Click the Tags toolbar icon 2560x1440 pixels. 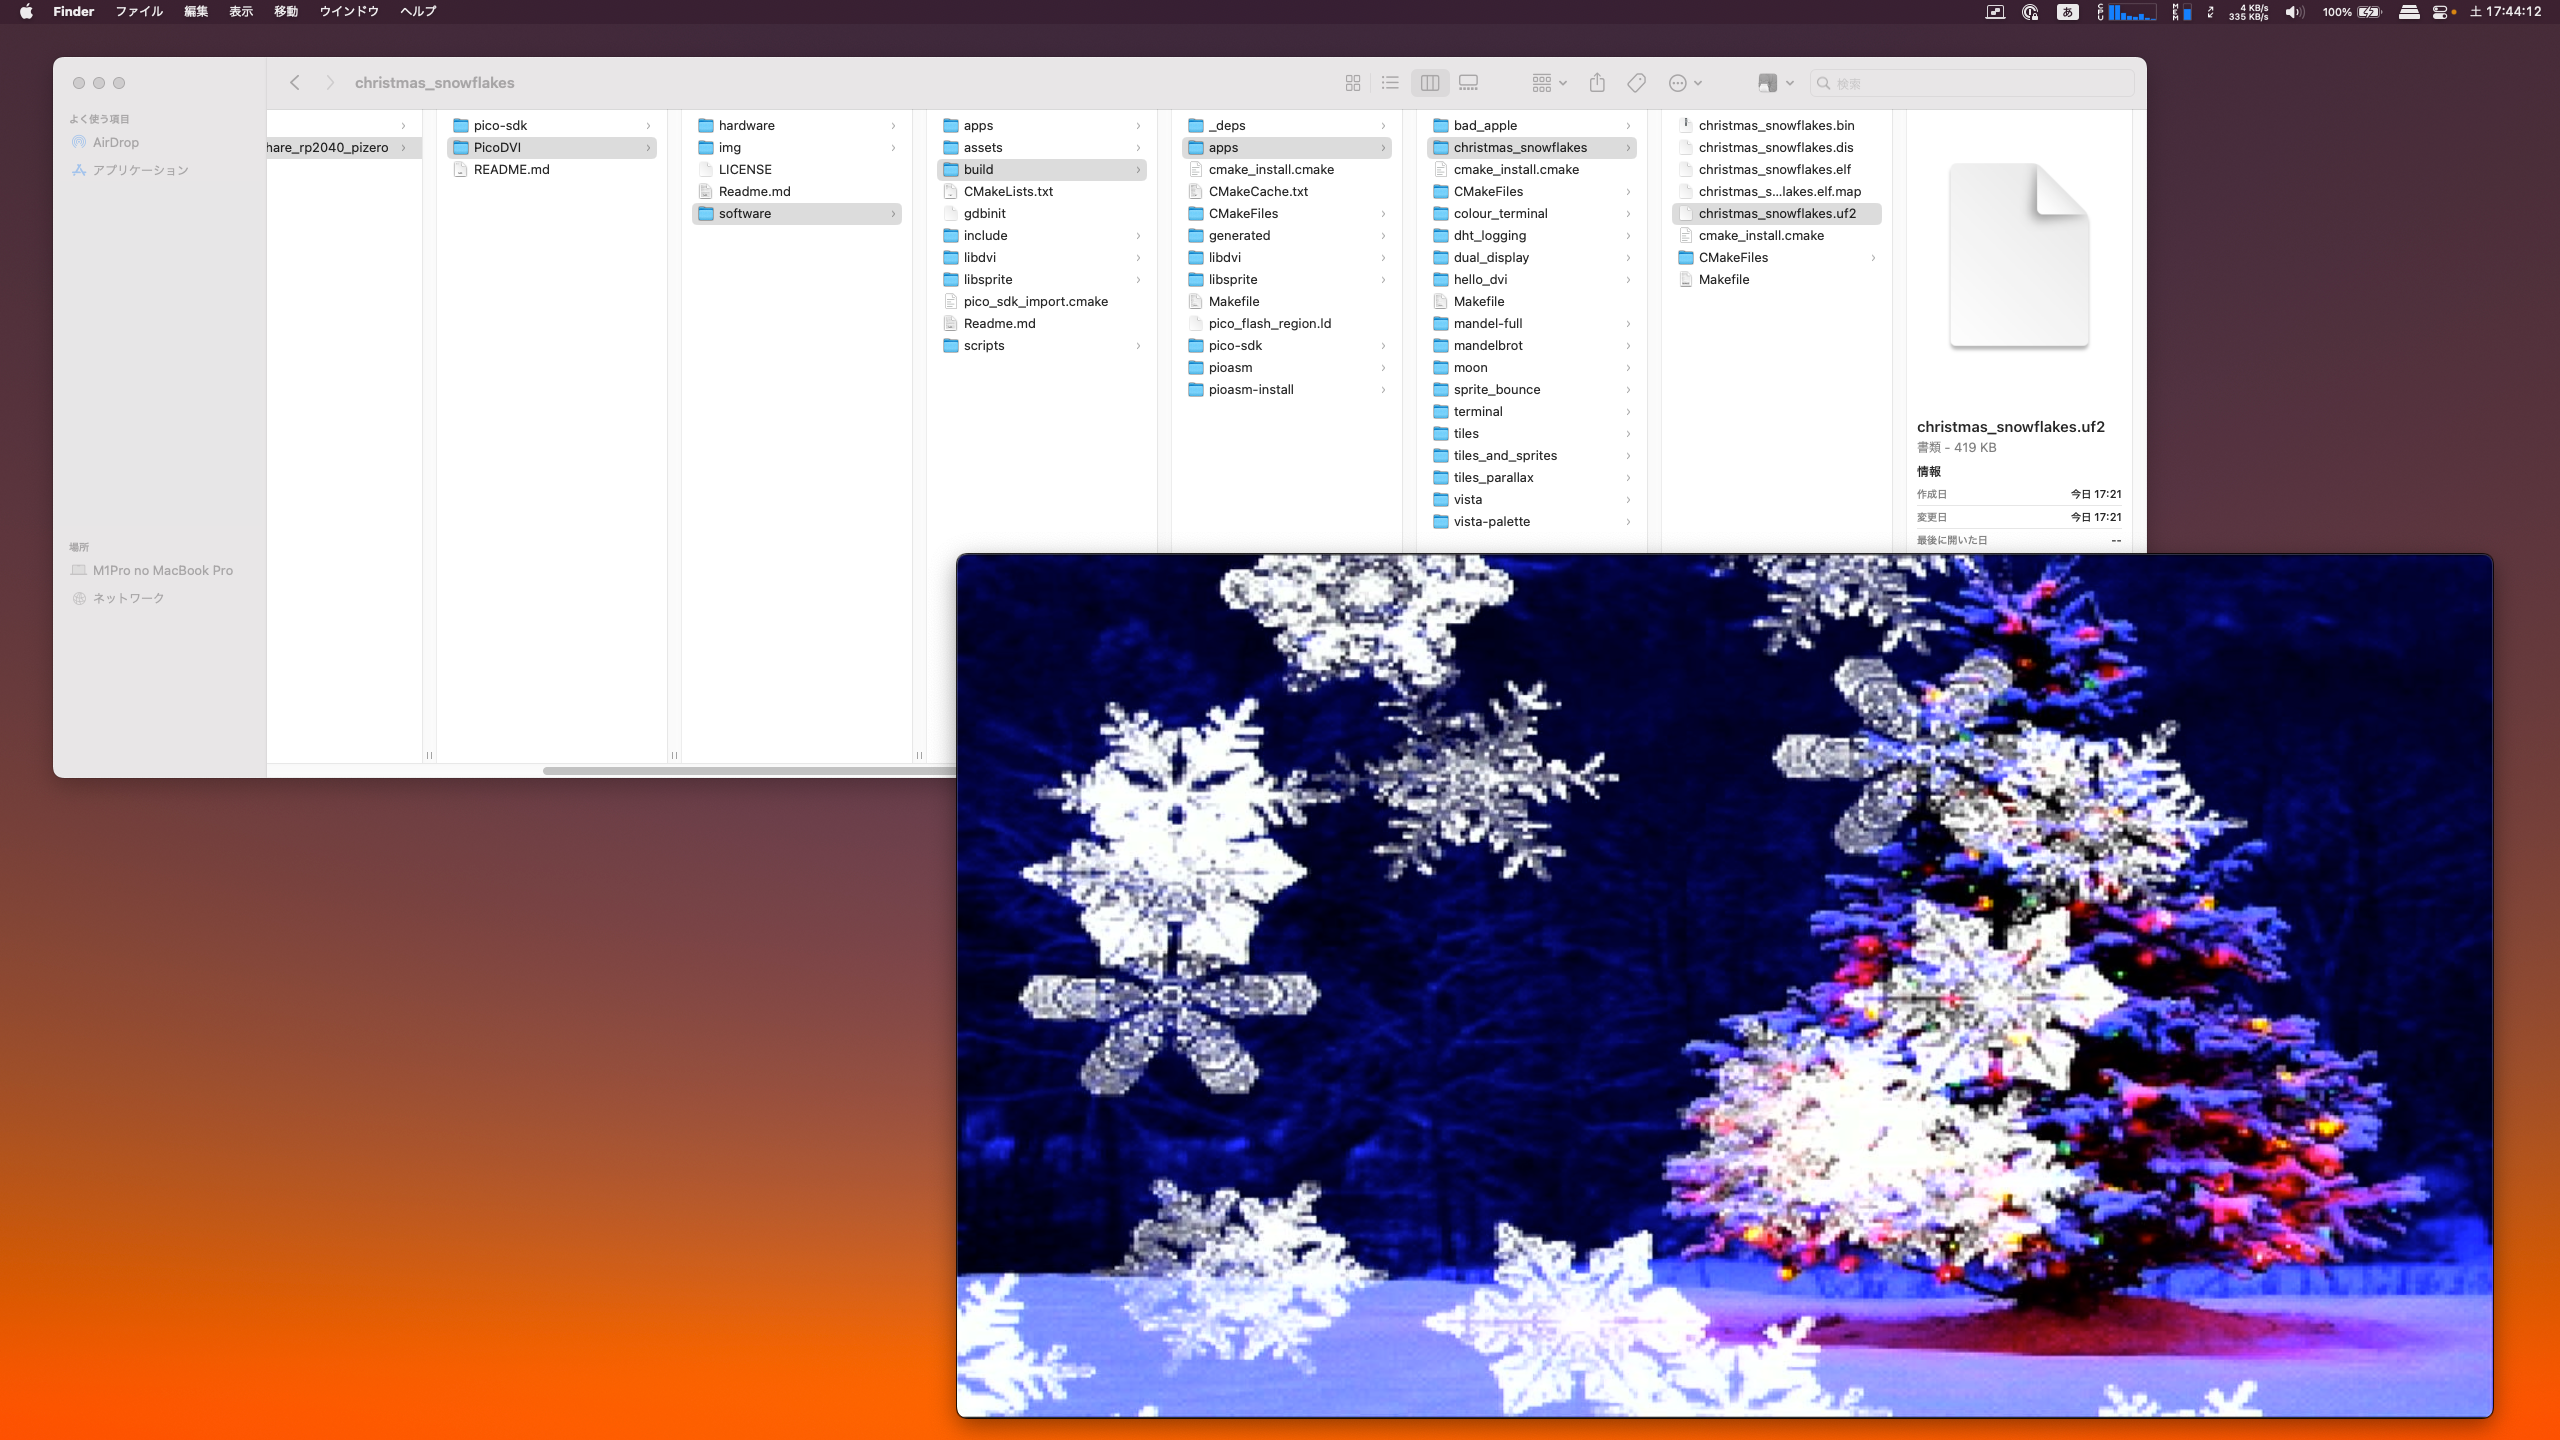[x=1637, y=83]
